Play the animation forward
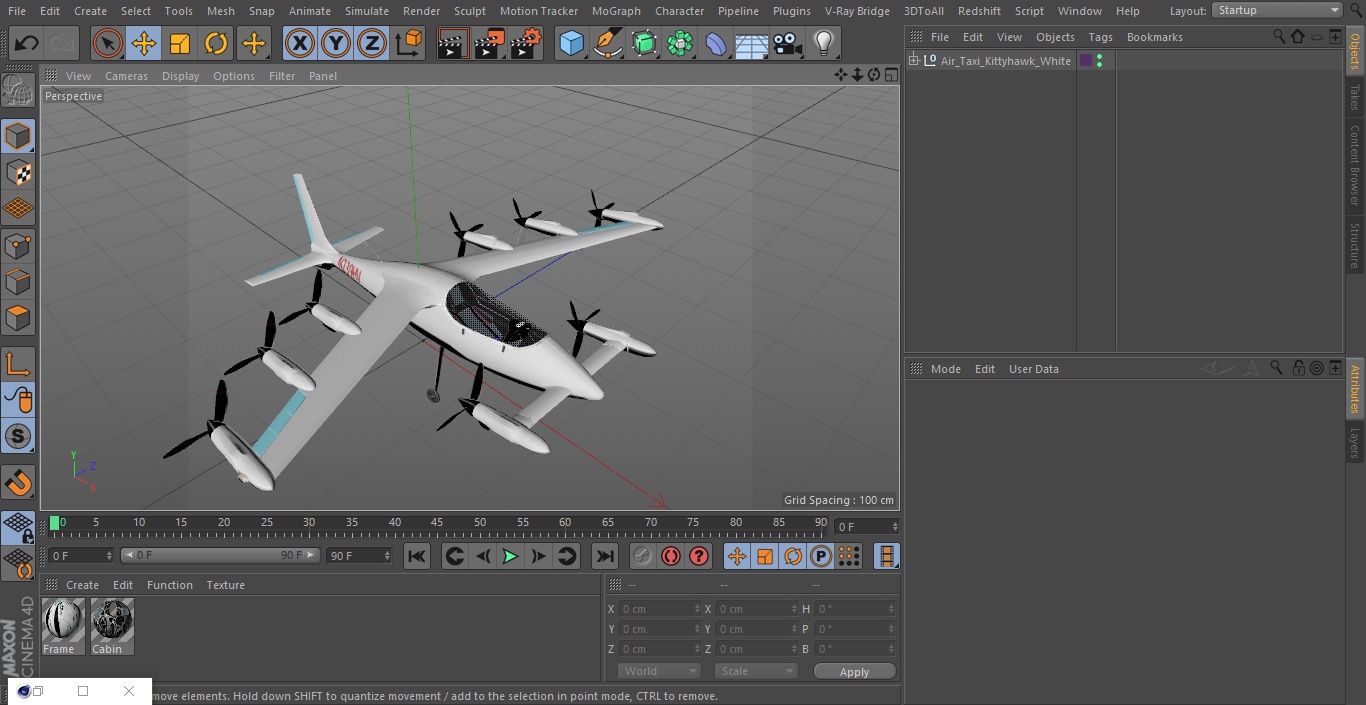This screenshot has width=1366, height=705. pyautogui.click(x=510, y=556)
